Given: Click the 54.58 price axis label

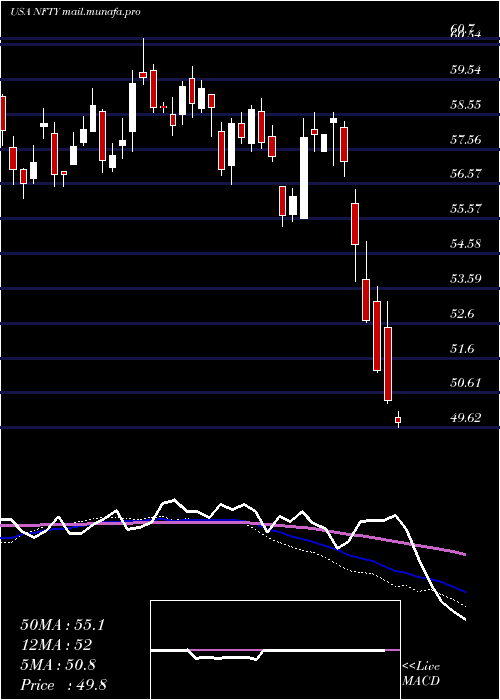Looking at the screenshot, I should pyautogui.click(x=467, y=244).
